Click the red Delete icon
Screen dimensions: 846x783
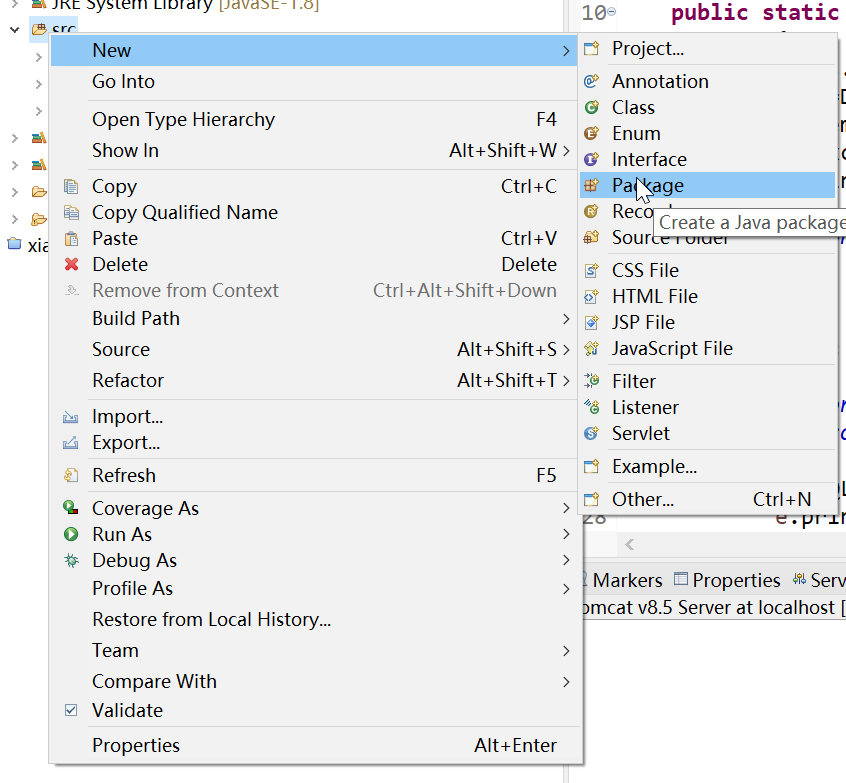pos(71,265)
